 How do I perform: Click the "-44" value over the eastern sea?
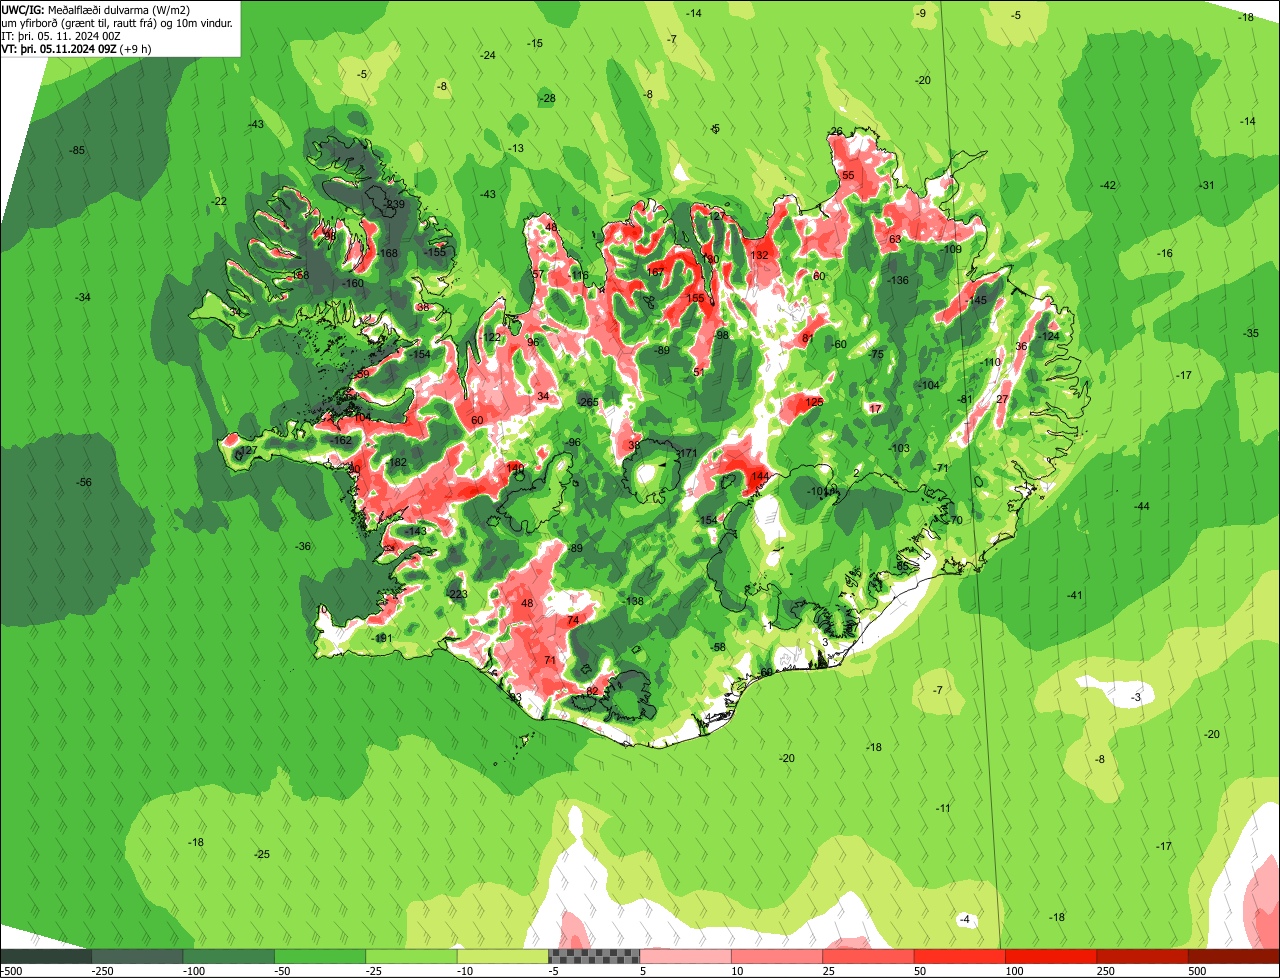tap(1141, 507)
